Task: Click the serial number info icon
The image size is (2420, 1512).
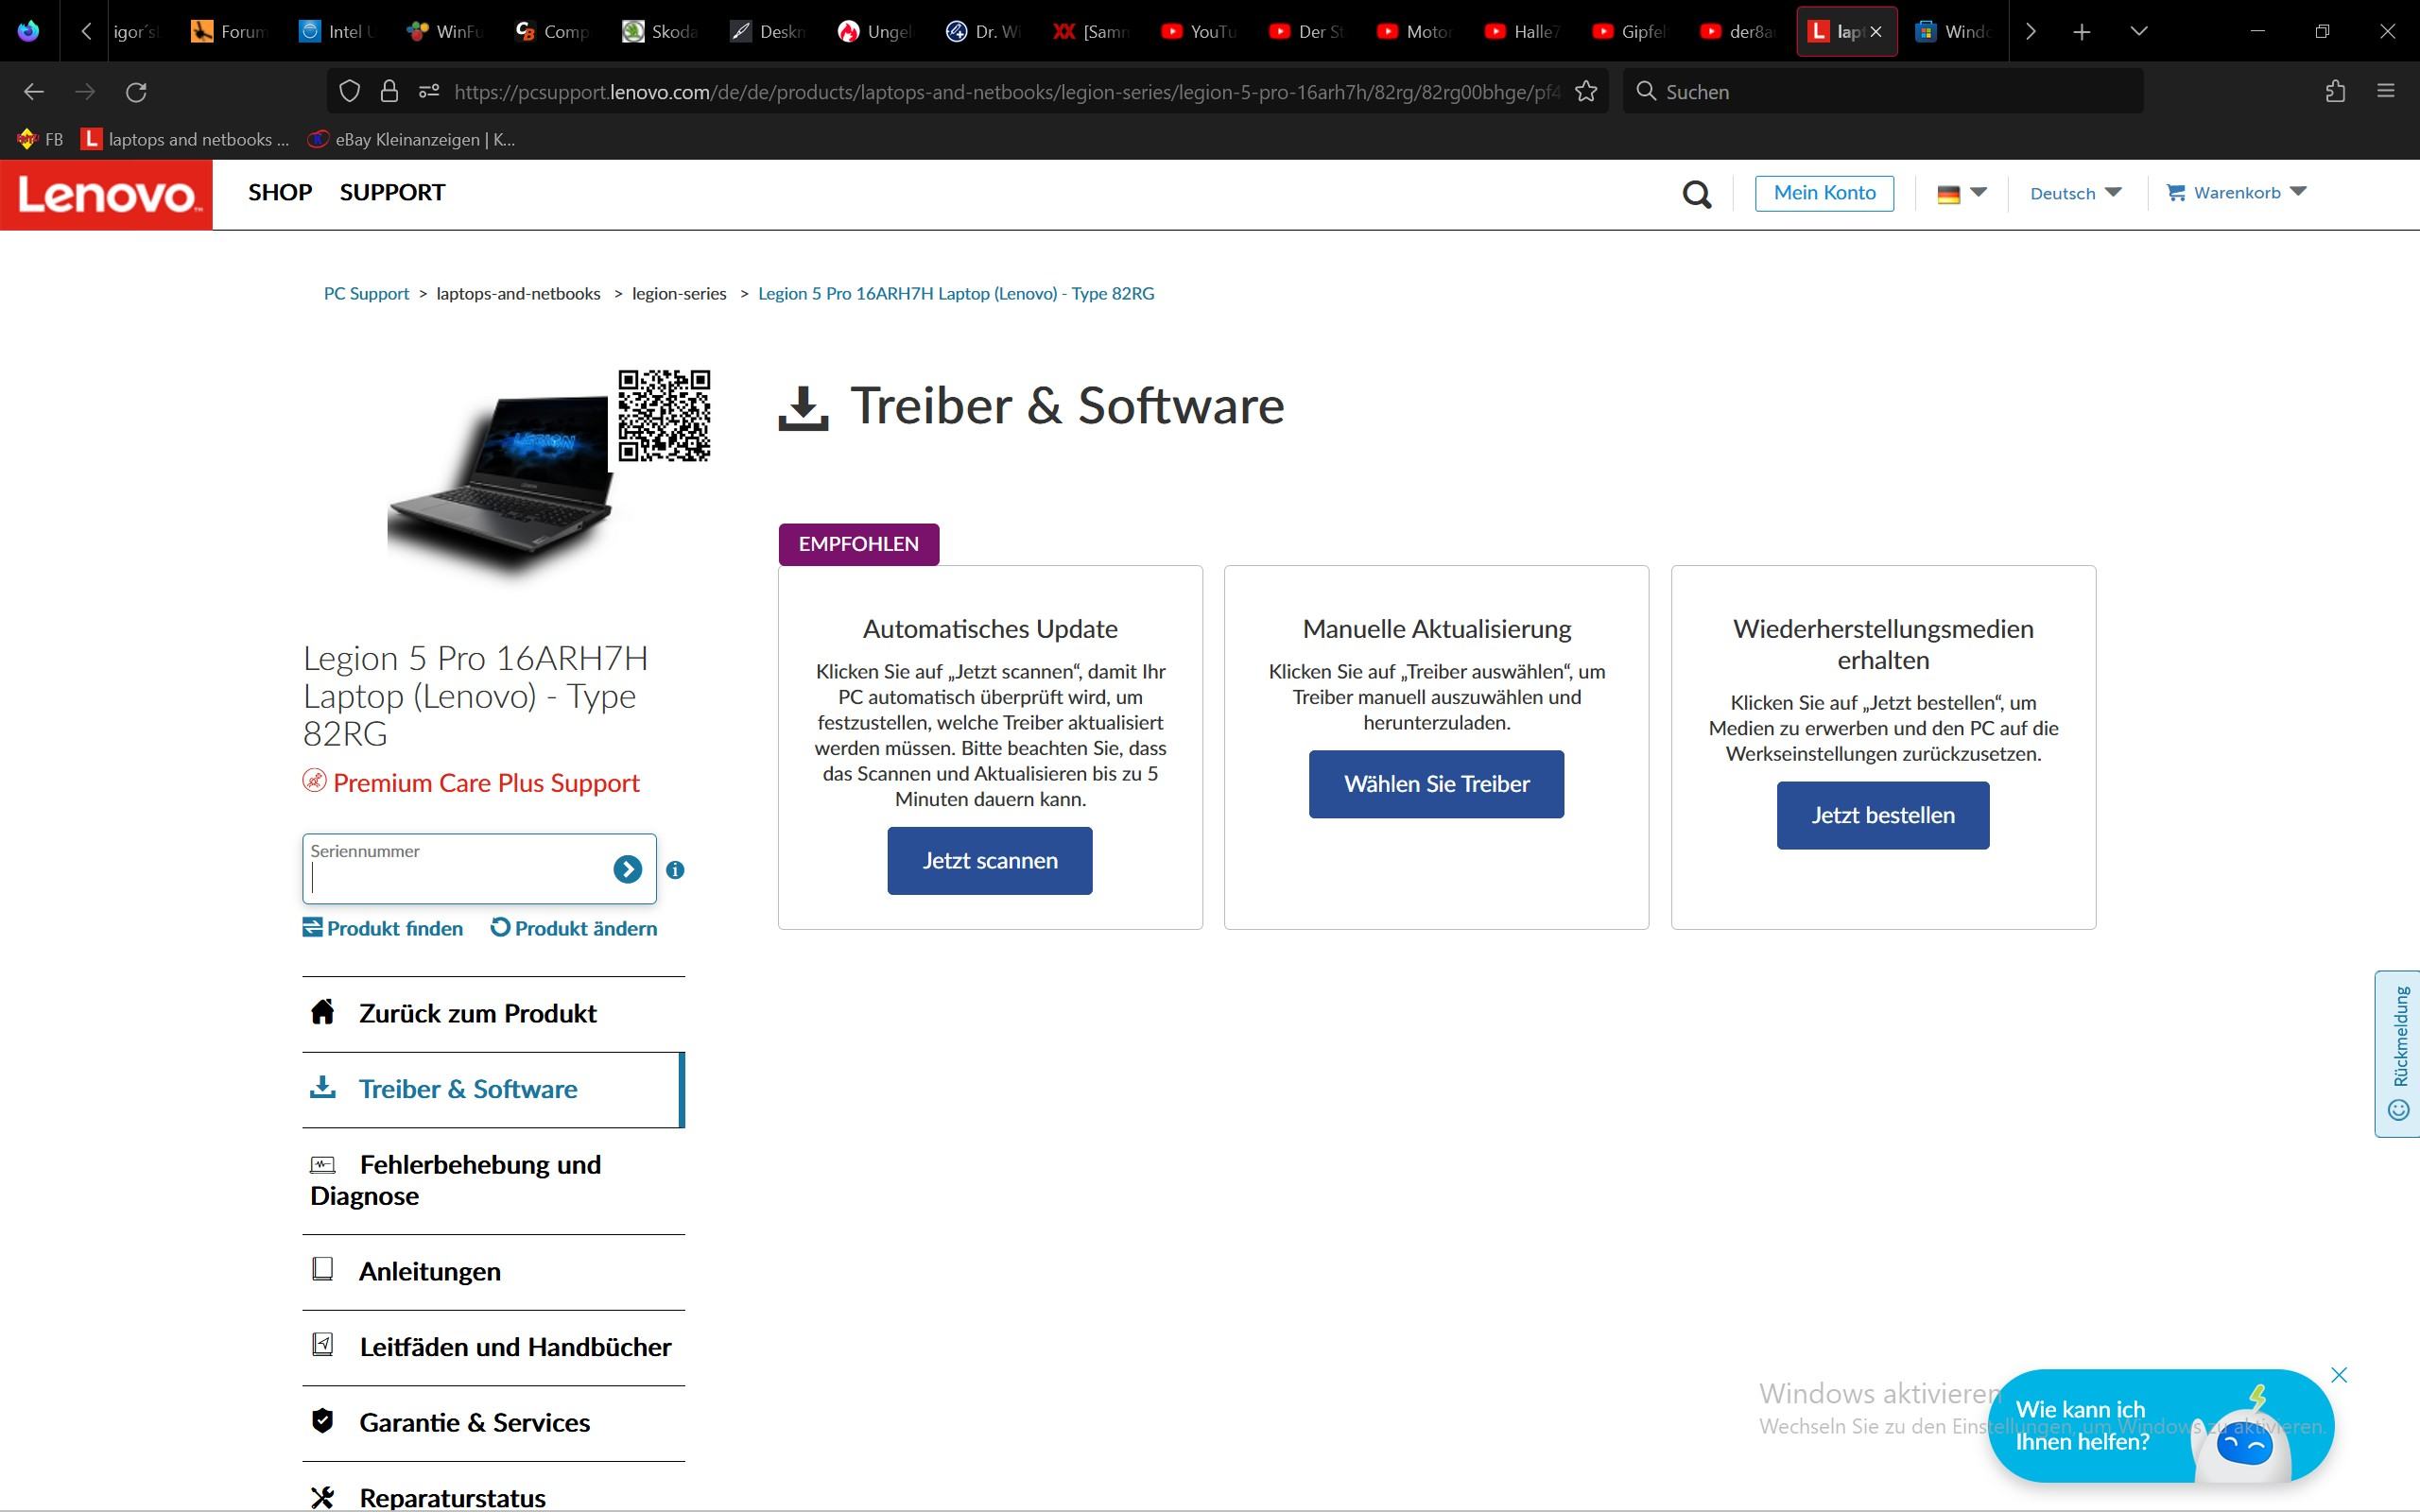Action: tap(675, 870)
